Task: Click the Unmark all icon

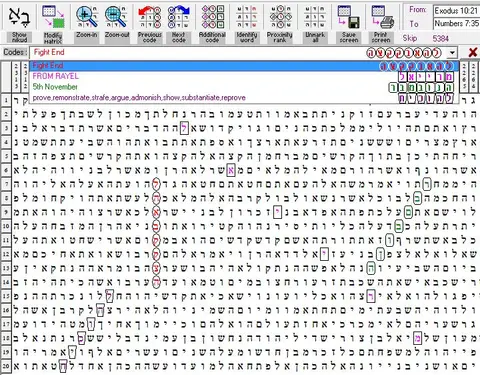Action: pyautogui.click(x=315, y=17)
